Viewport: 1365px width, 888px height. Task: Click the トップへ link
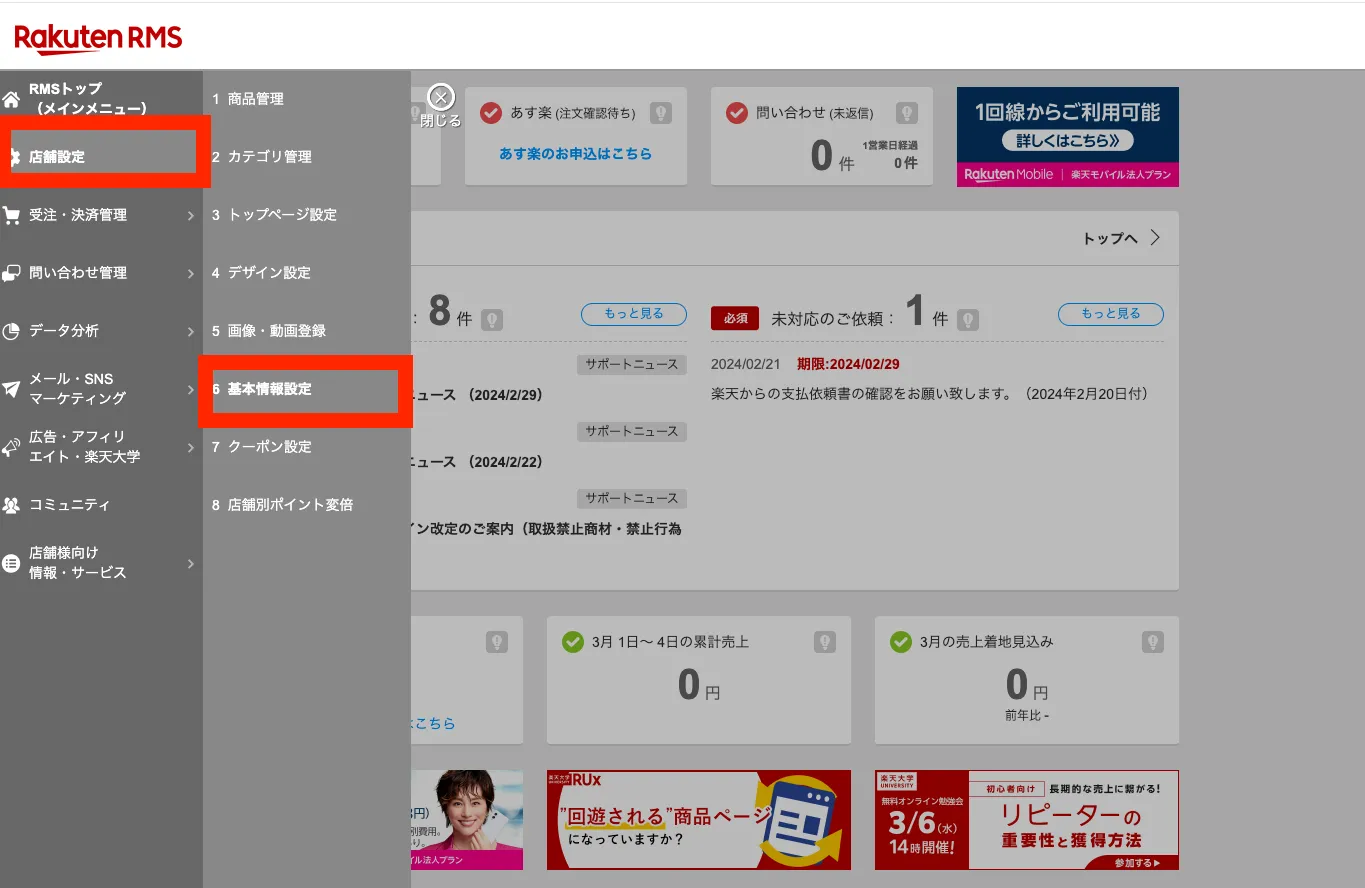point(1122,238)
